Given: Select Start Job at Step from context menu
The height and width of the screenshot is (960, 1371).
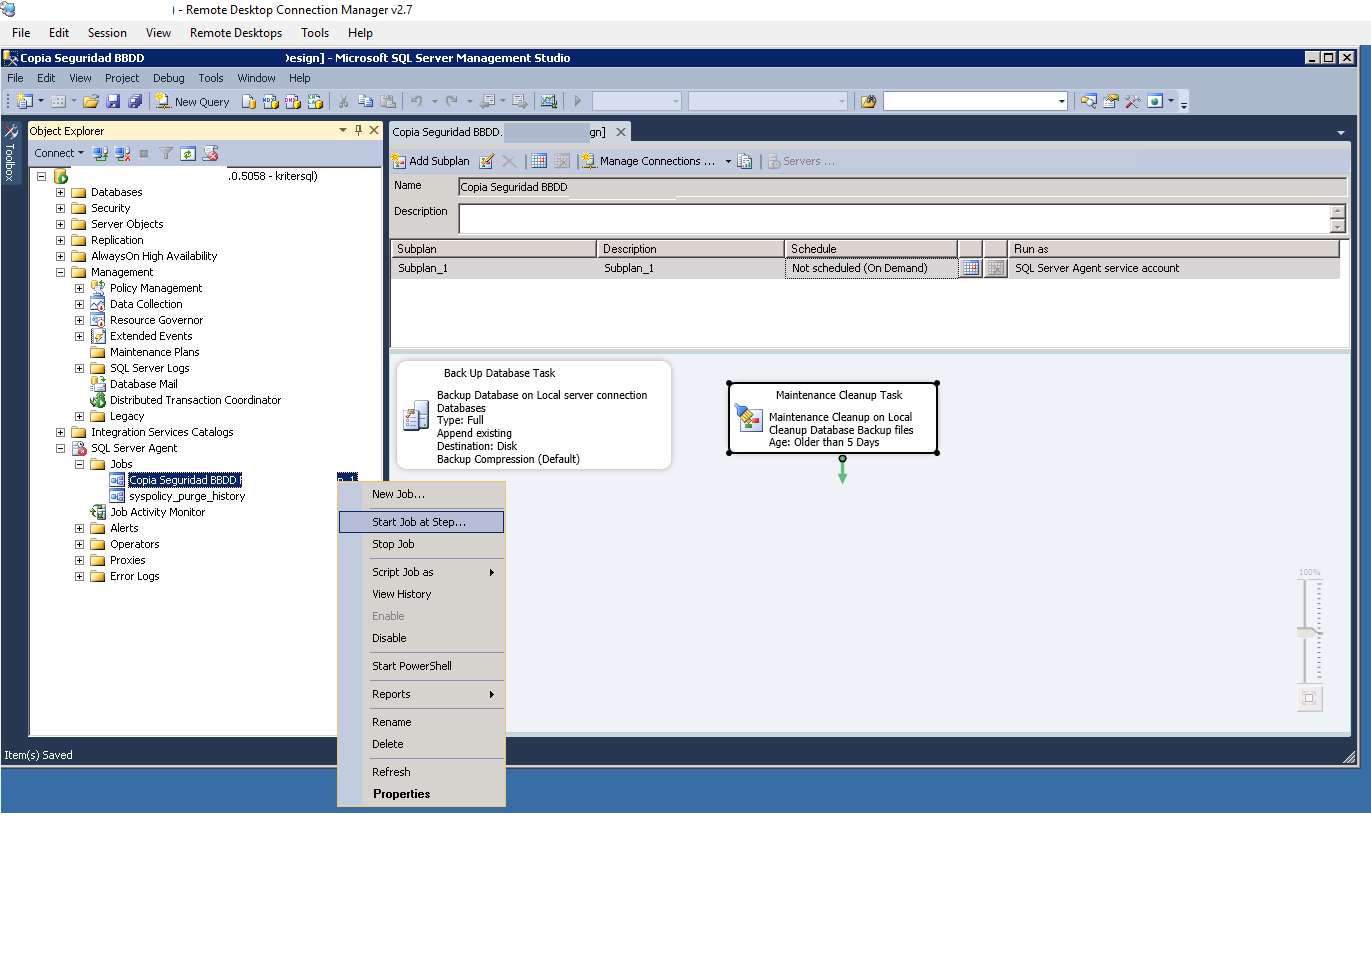Looking at the screenshot, I should 421,522.
